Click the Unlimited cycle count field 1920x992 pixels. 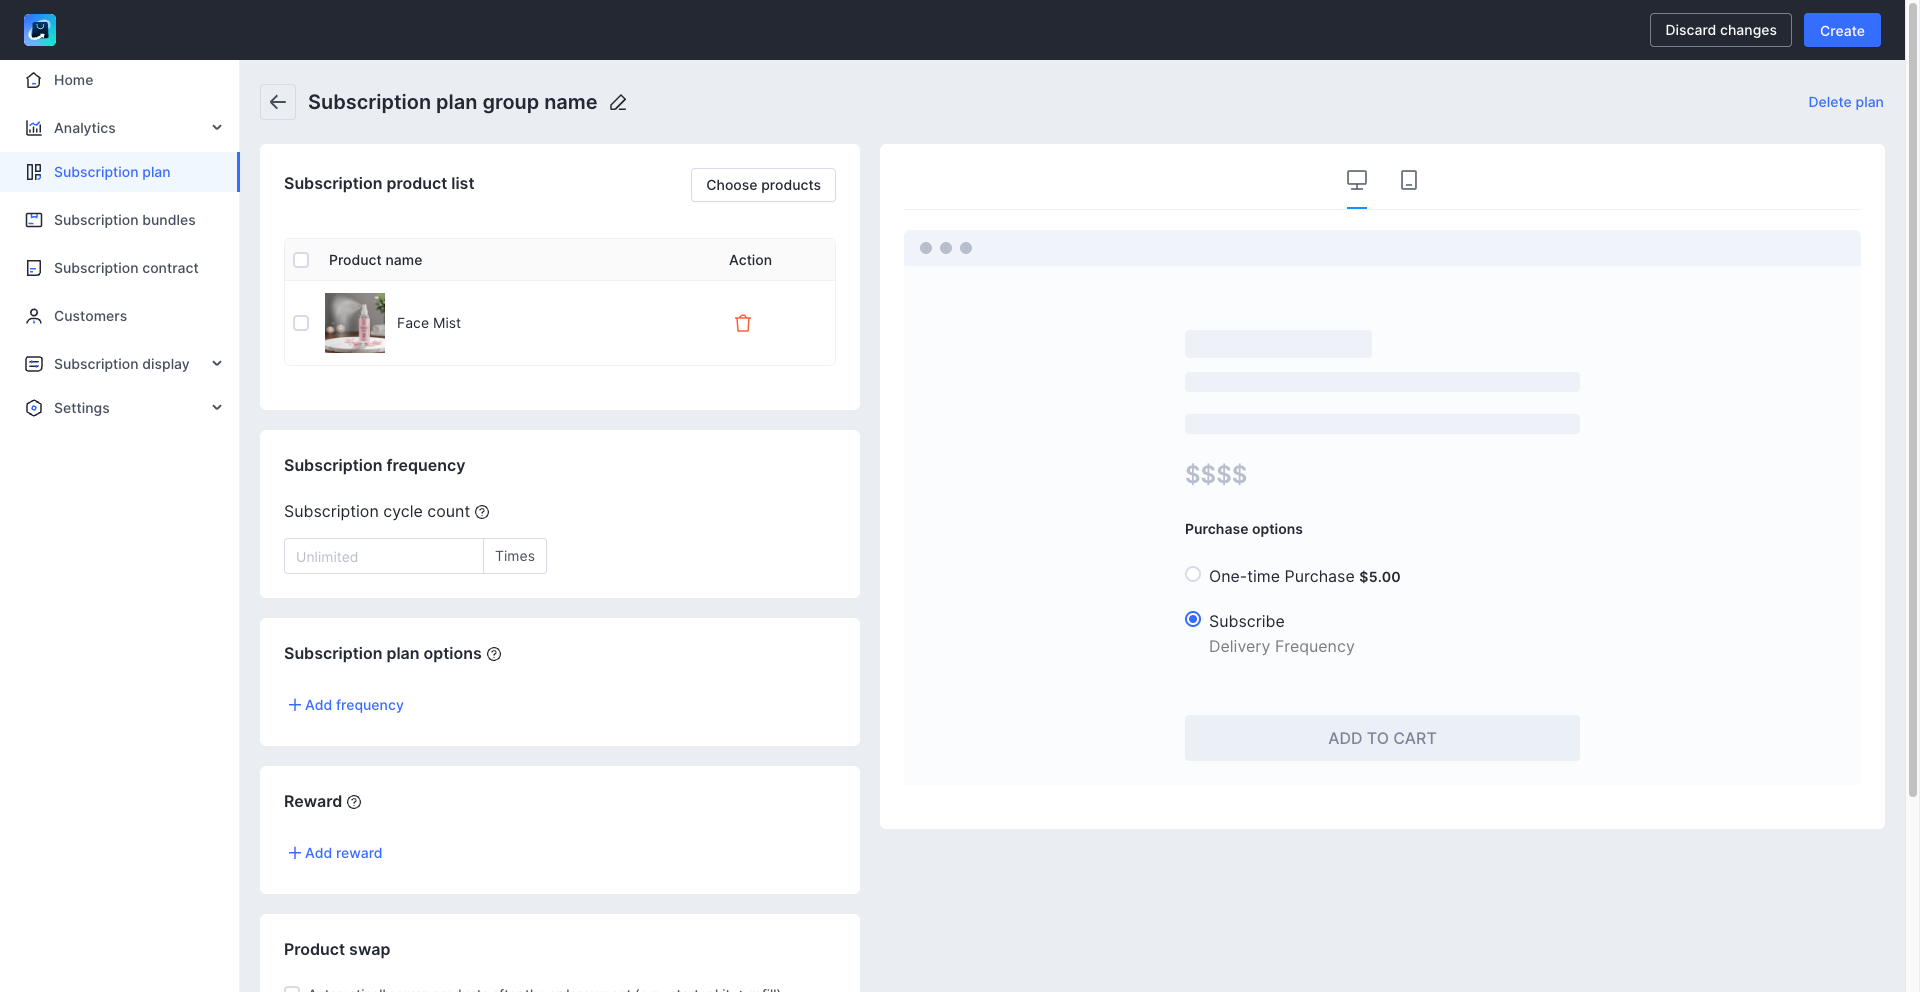click(384, 556)
